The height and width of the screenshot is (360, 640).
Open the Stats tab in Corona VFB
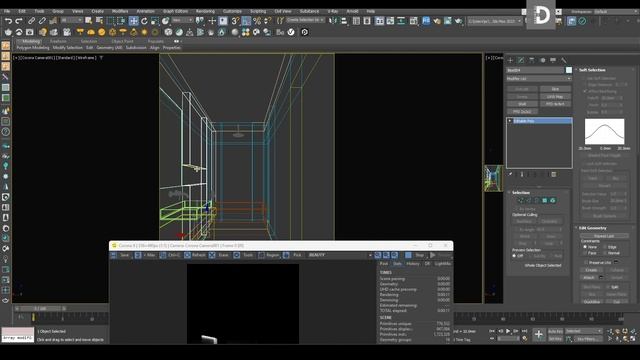[397, 264]
